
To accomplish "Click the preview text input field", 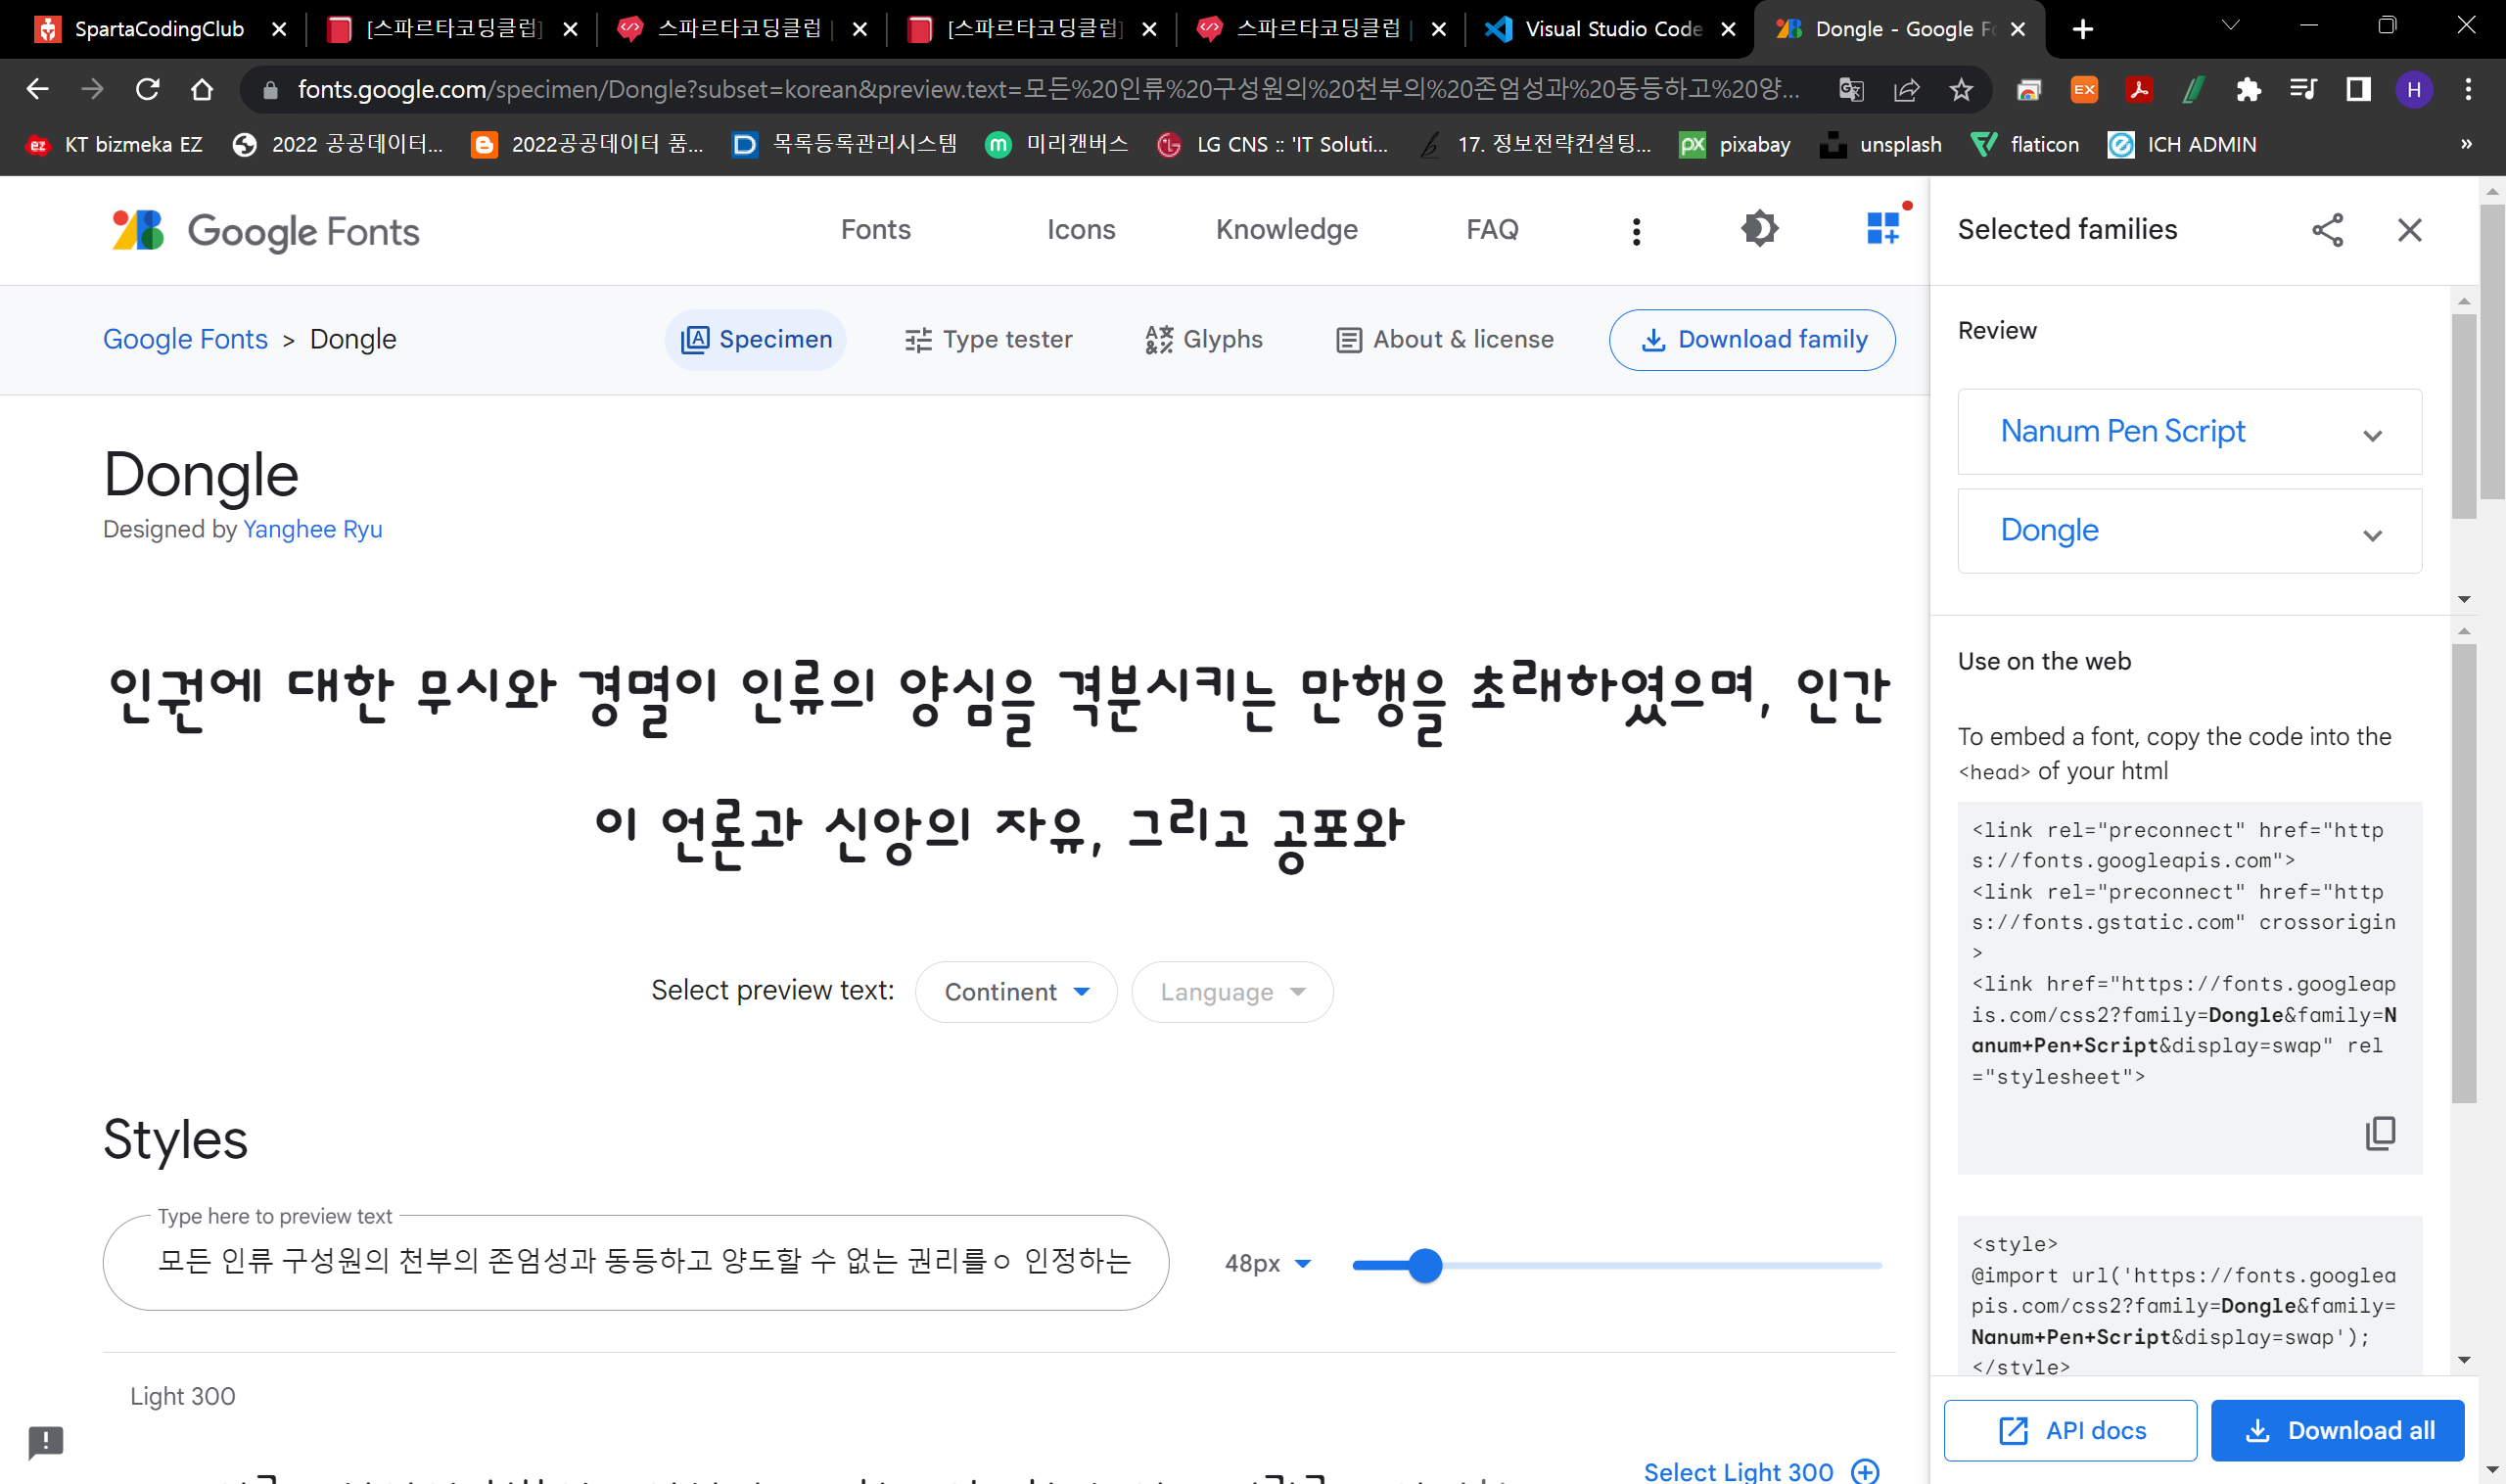I will [636, 1262].
